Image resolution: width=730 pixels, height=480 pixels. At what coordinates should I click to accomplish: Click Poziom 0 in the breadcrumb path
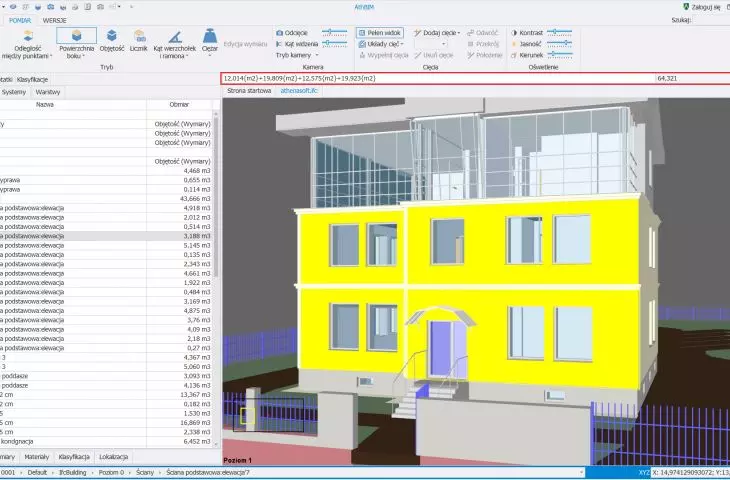coord(111,473)
